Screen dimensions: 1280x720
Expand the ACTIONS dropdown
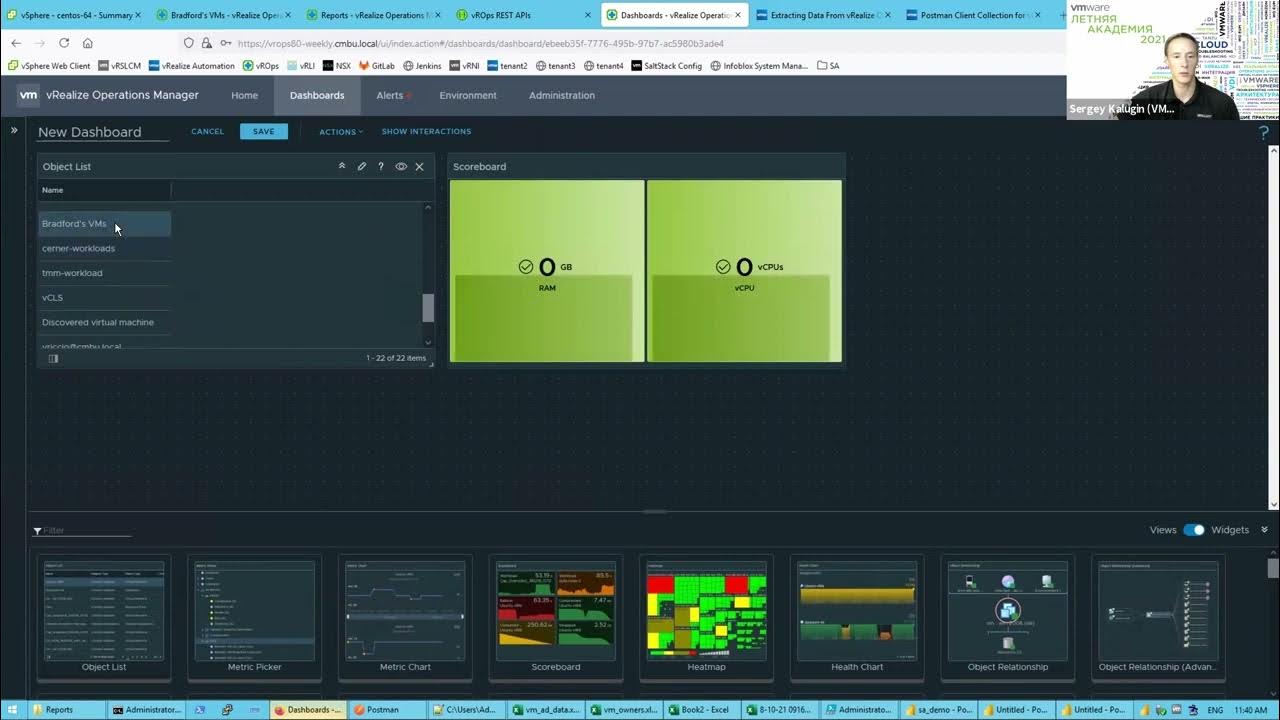coord(341,132)
